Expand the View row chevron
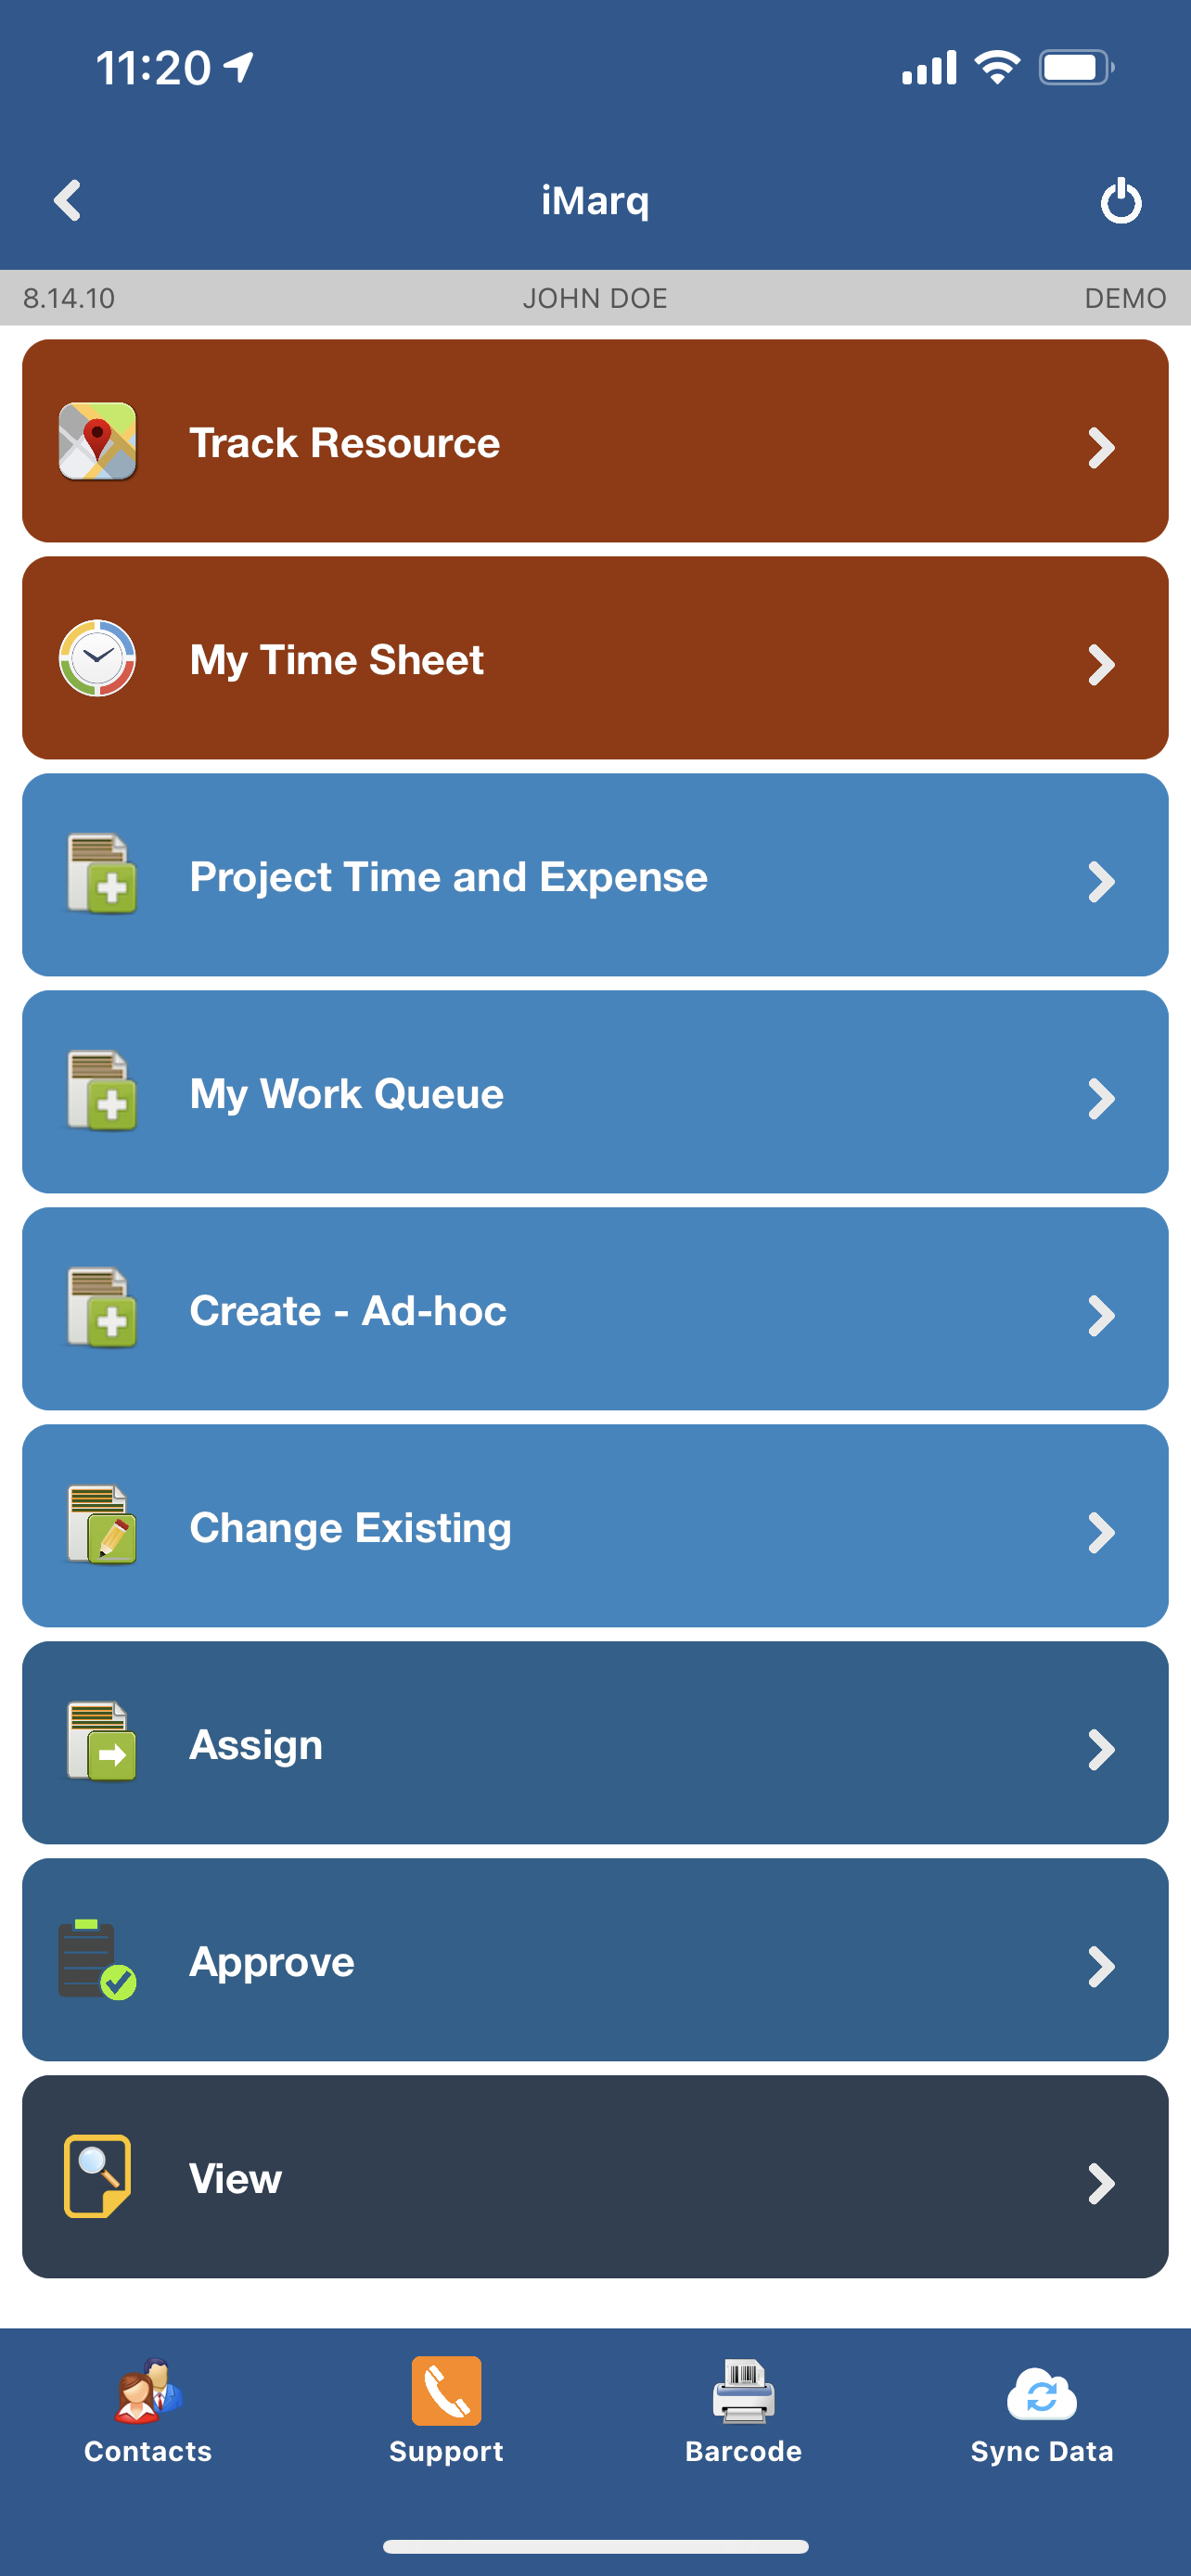Viewport: 1191px width, 2576px height. click(1102, 2184)
